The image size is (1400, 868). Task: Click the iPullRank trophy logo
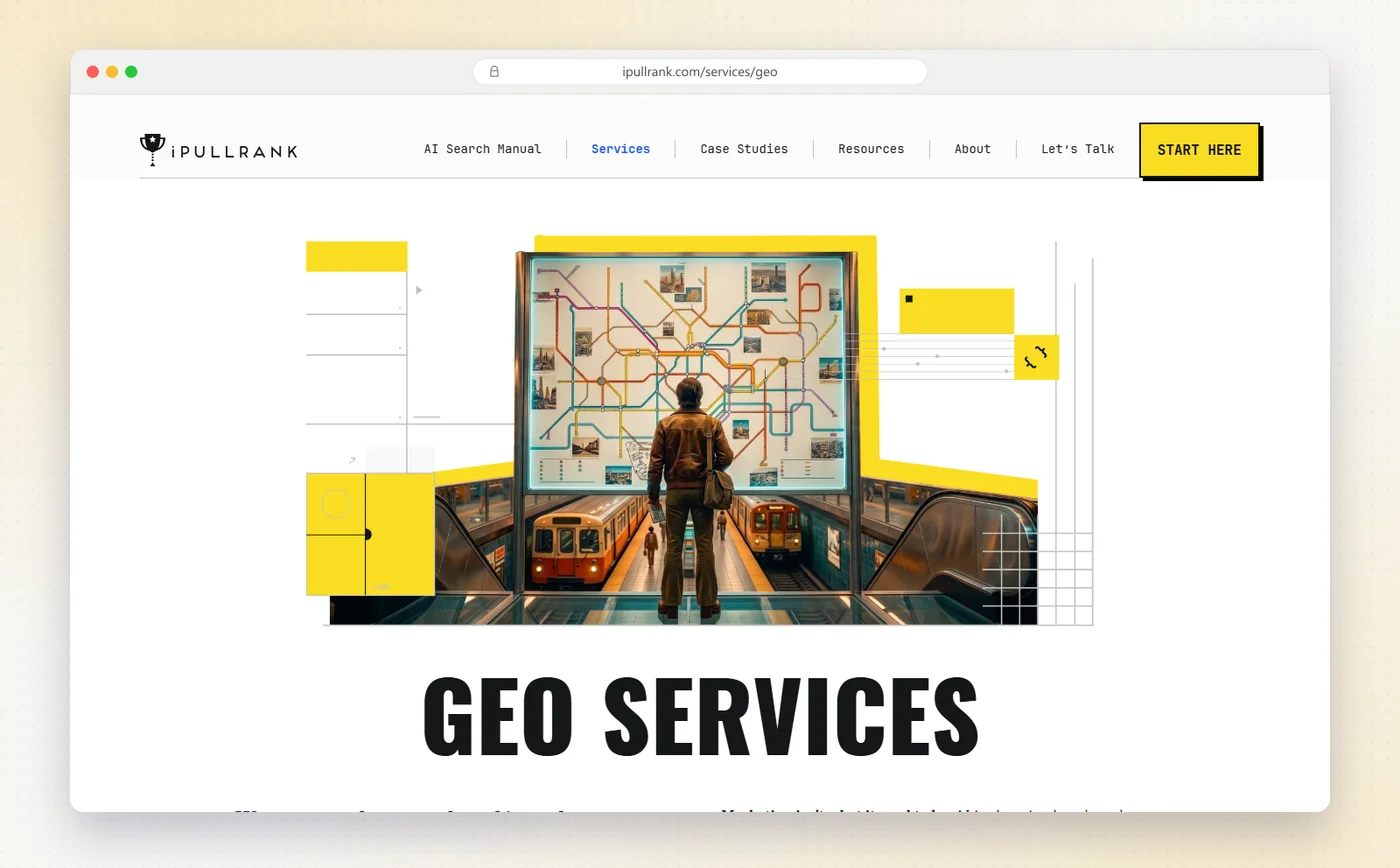pyautogui.click(x=152, y=149)
